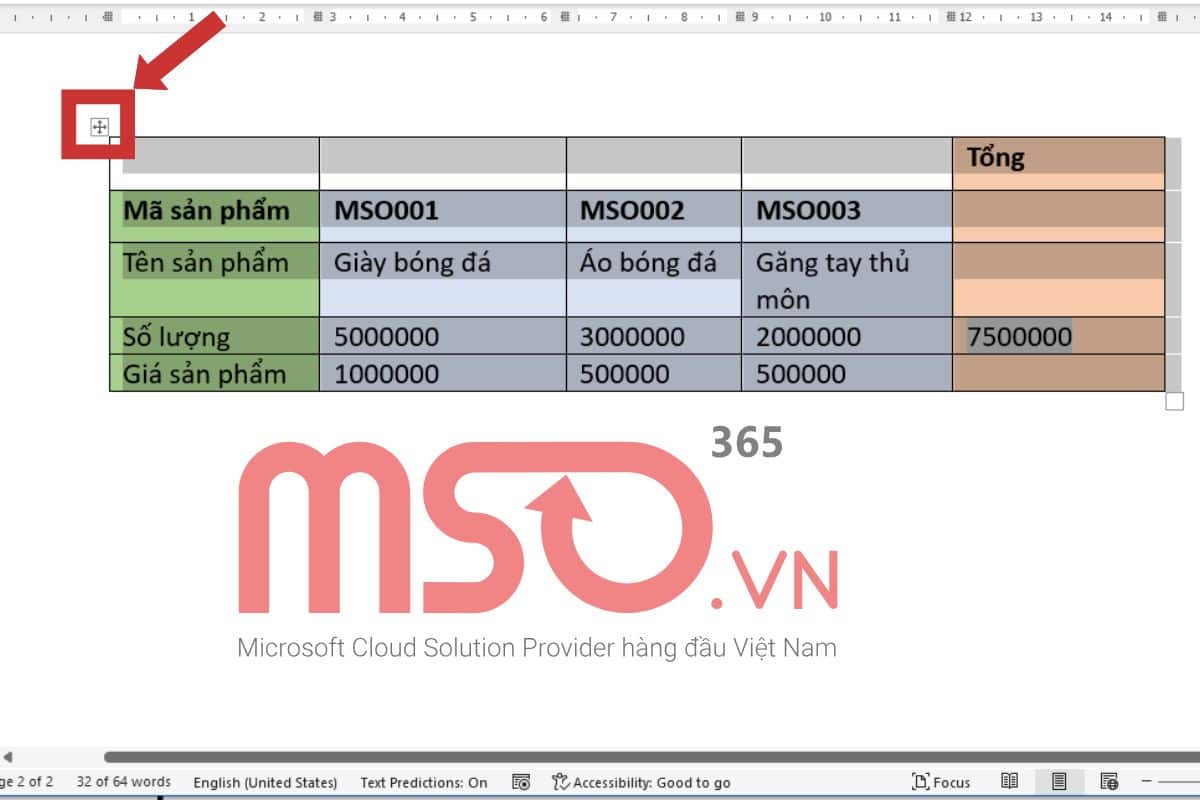Click the empty first header cell of table

point(214,163)
